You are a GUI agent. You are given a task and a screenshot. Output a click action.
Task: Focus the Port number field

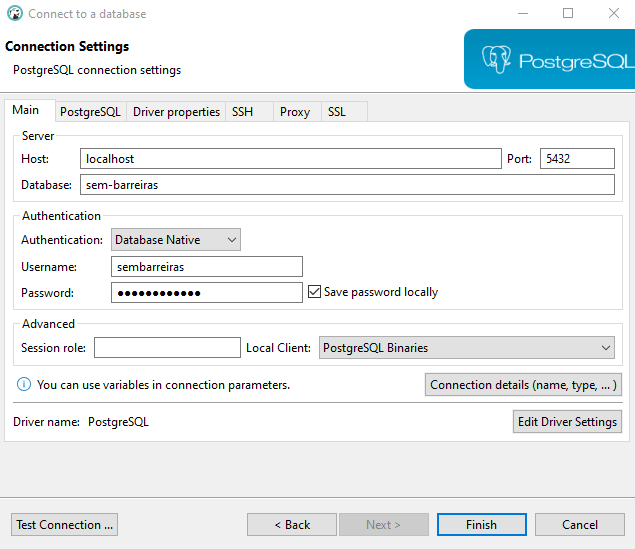pos(576,159)
